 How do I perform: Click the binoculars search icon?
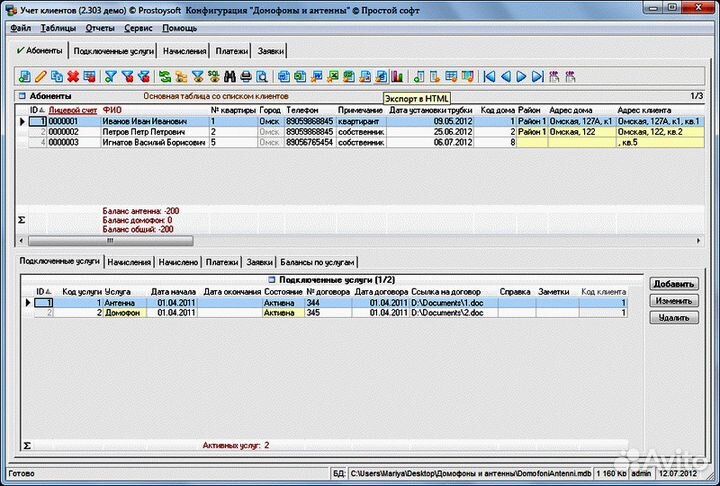229,76
